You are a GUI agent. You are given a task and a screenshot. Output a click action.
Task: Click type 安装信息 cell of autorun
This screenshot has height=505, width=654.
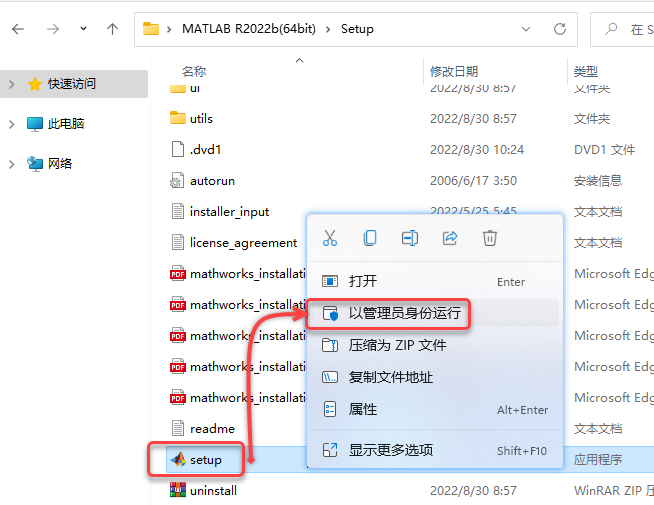point(598,181)
